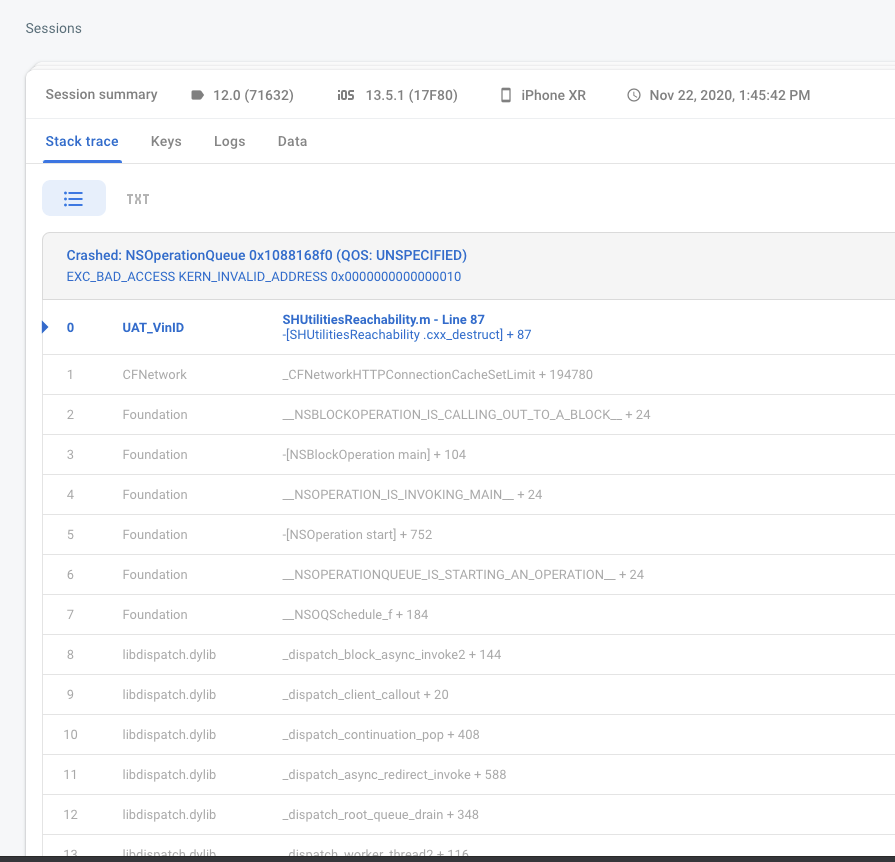This screenshot has height=862, width=895.
Task: Click the blue crash indicator triangle on frame 0
Action: (44, 327)
